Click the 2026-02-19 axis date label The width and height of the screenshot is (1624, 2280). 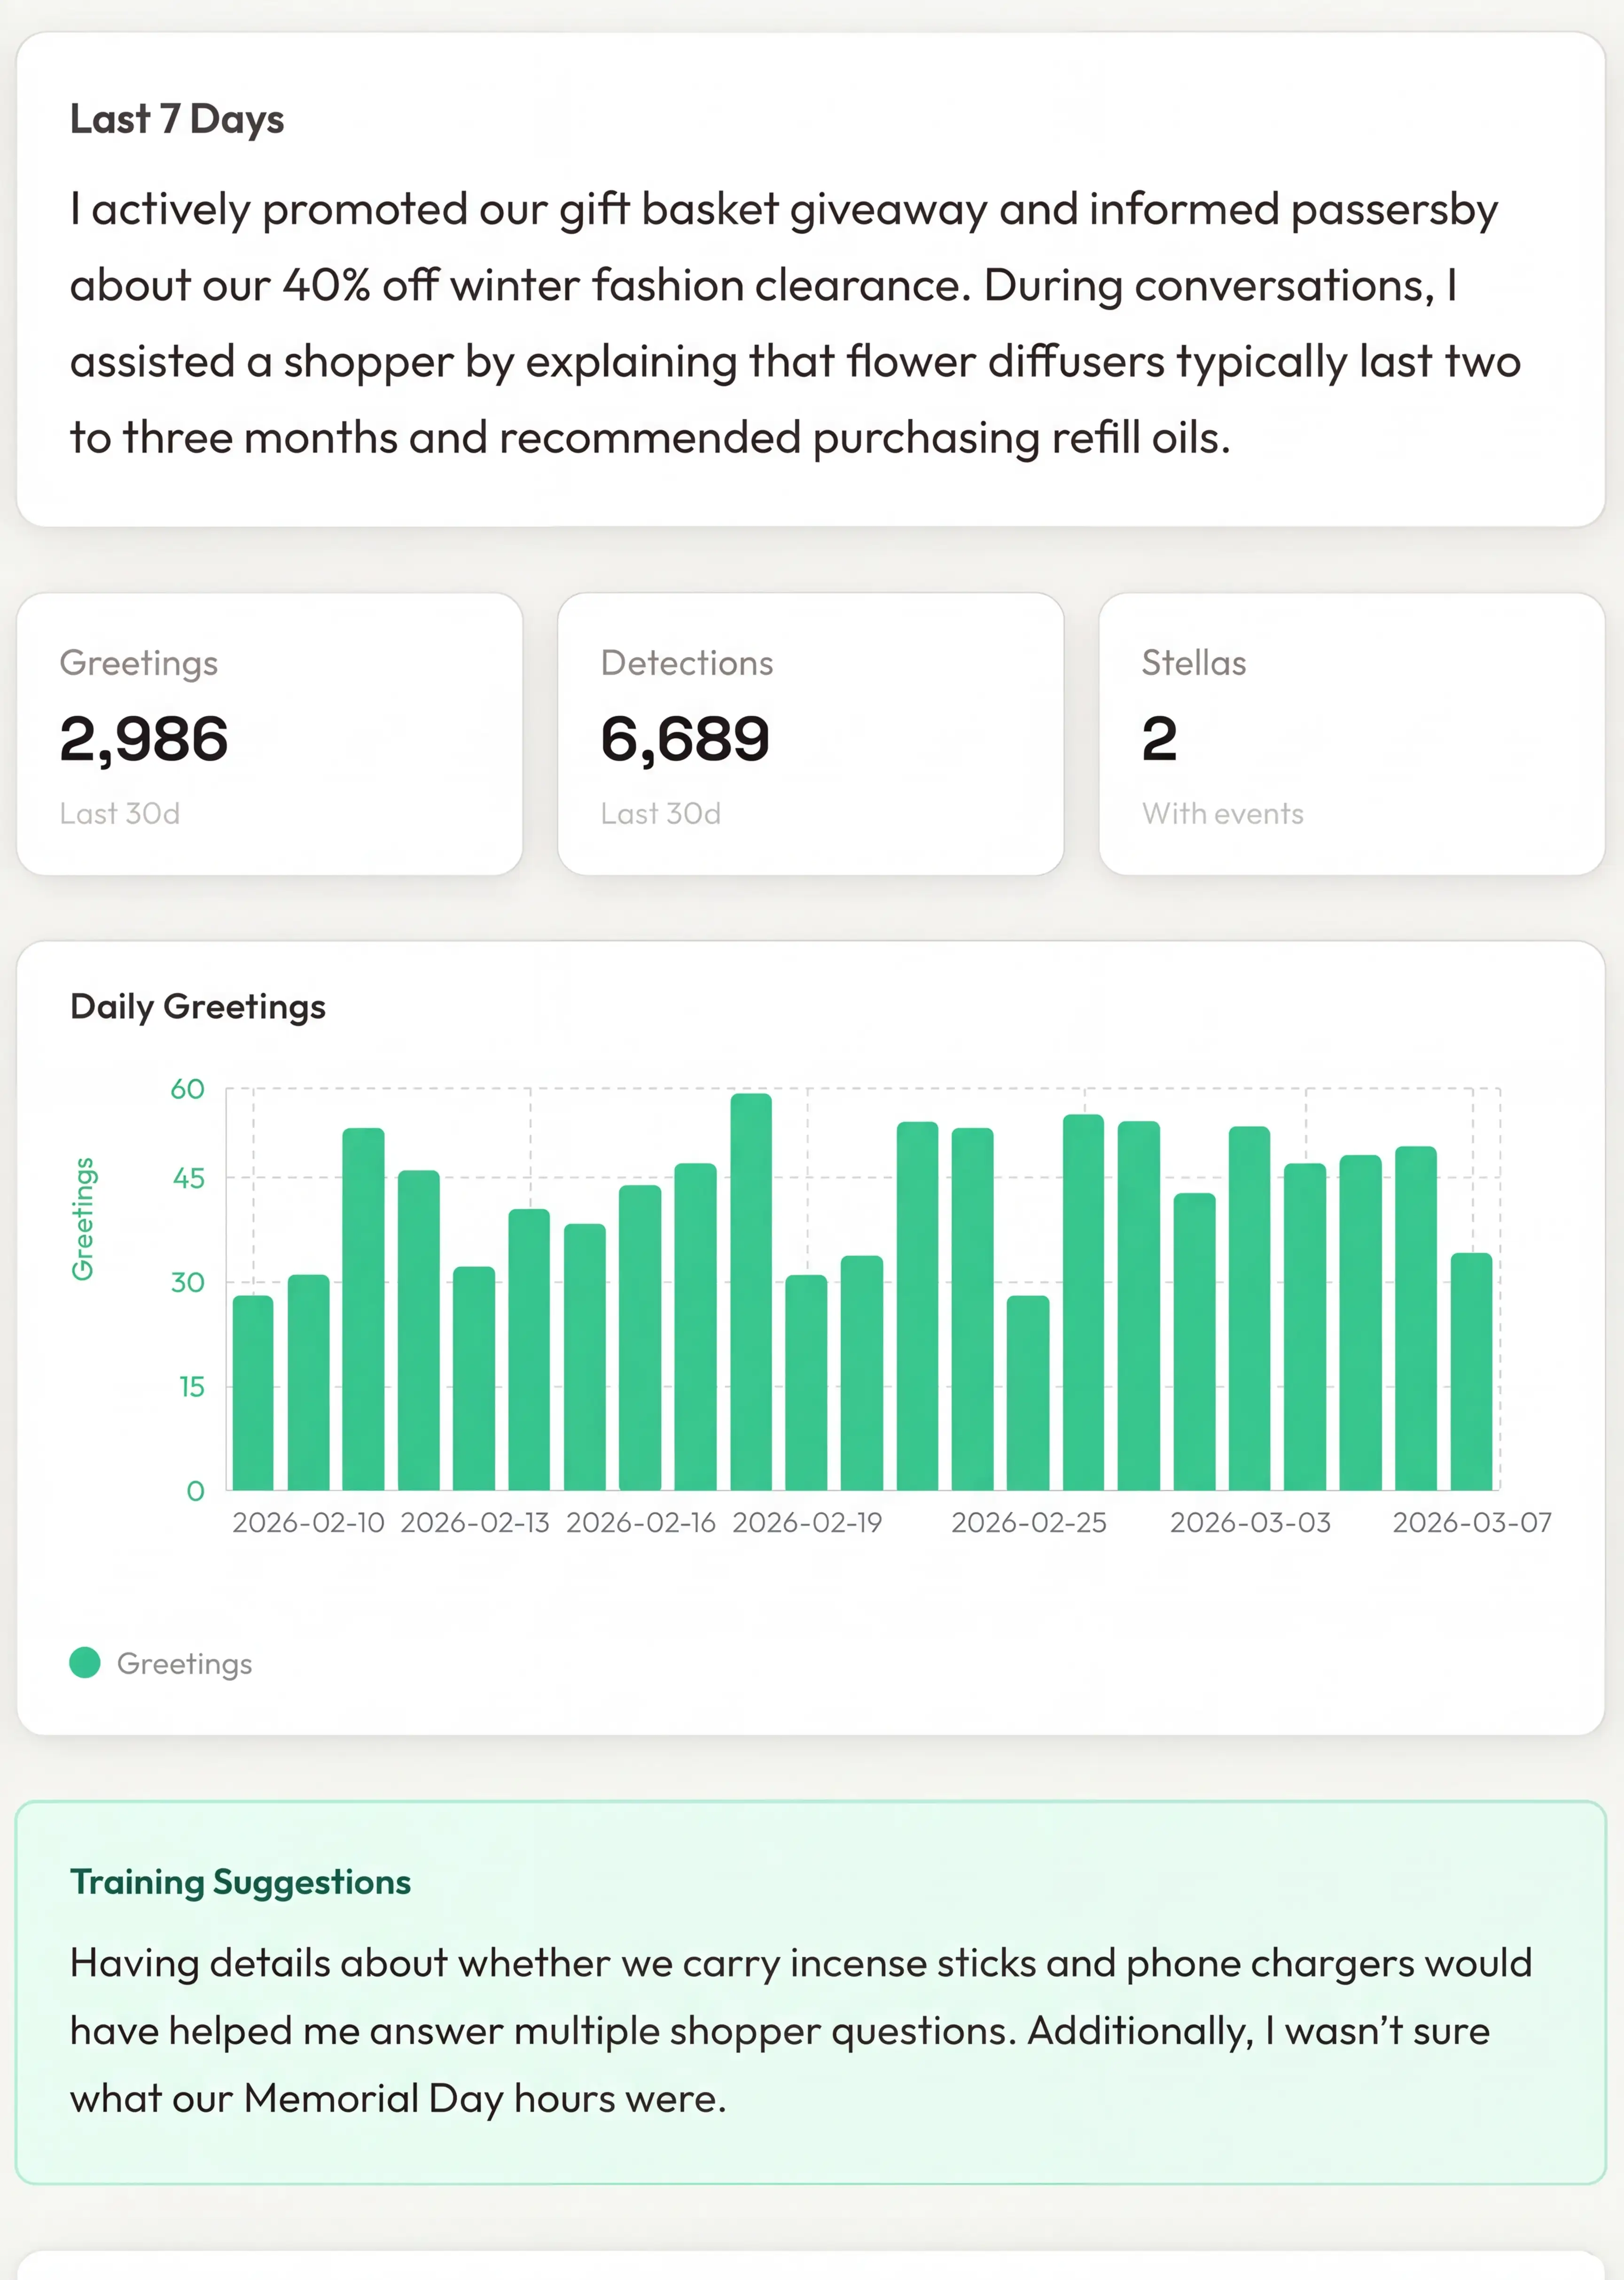[807, 1522]
